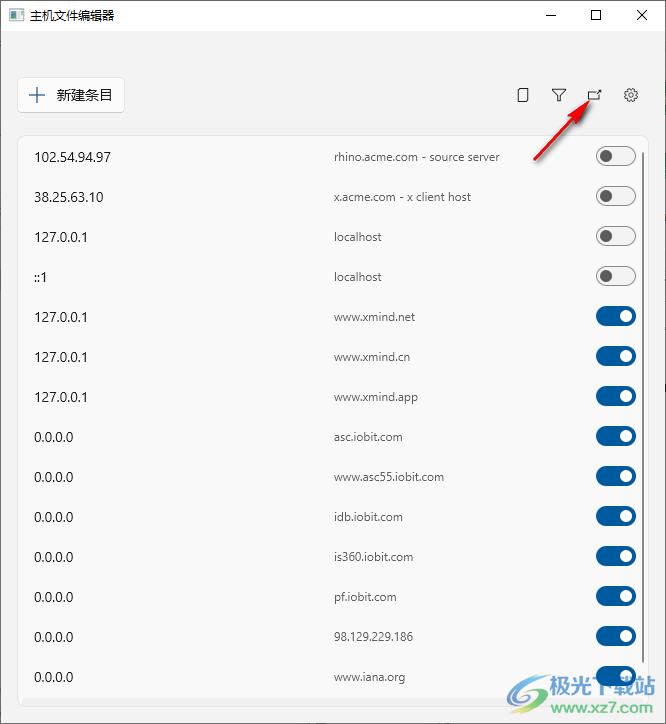Disable the is360.iobit.com toggle
The image size is (666, 724).
tap(616, 556)
